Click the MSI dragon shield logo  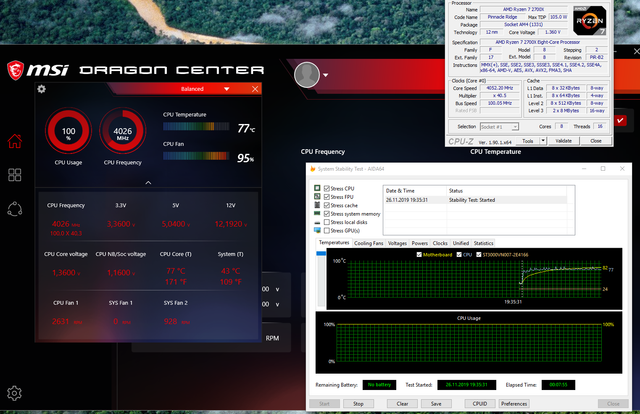[16, 70]
